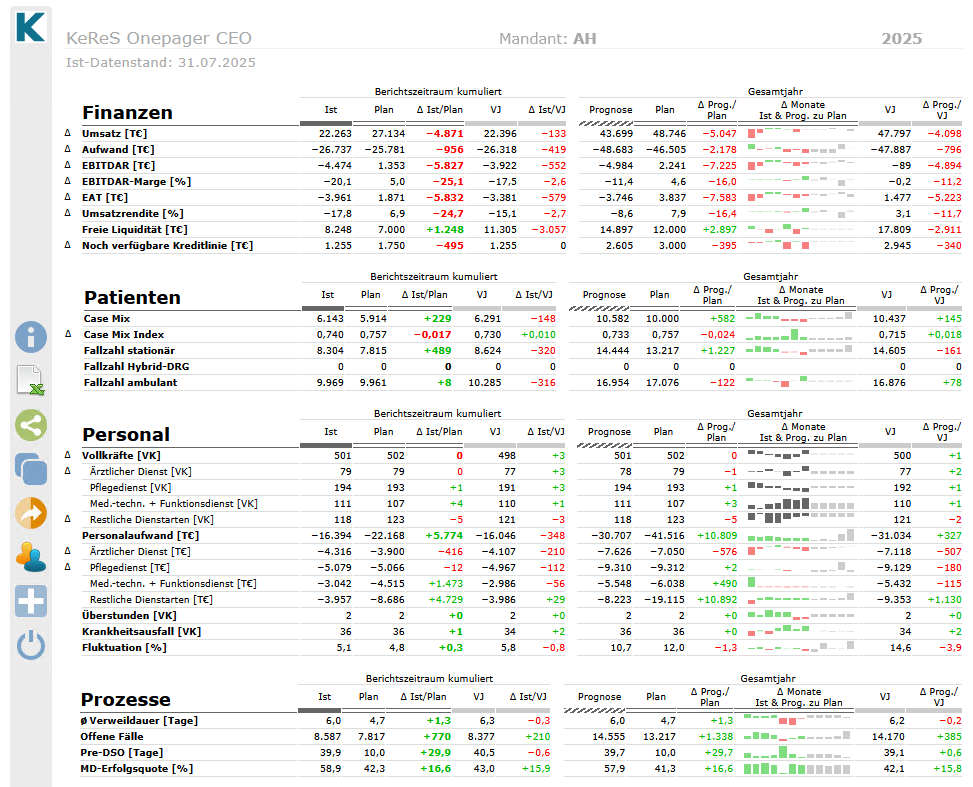This screenshot has height=787, width=973.
Task: Click the year 2025 in the header
Action: click(x=902, y=38)
